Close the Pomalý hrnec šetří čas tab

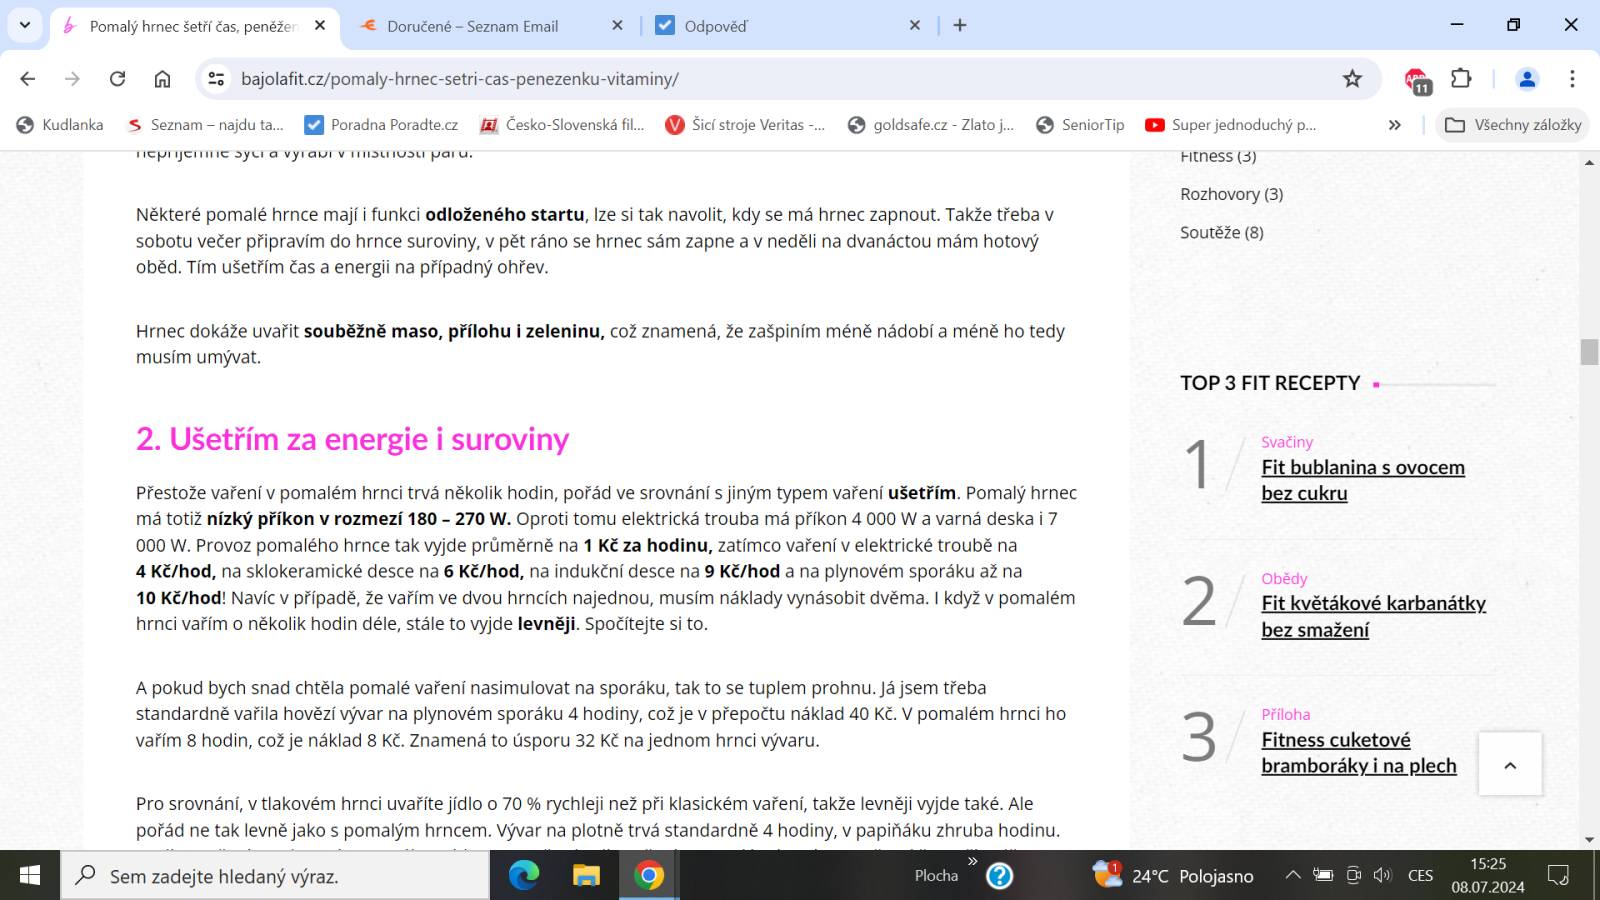tap(320, 26)
